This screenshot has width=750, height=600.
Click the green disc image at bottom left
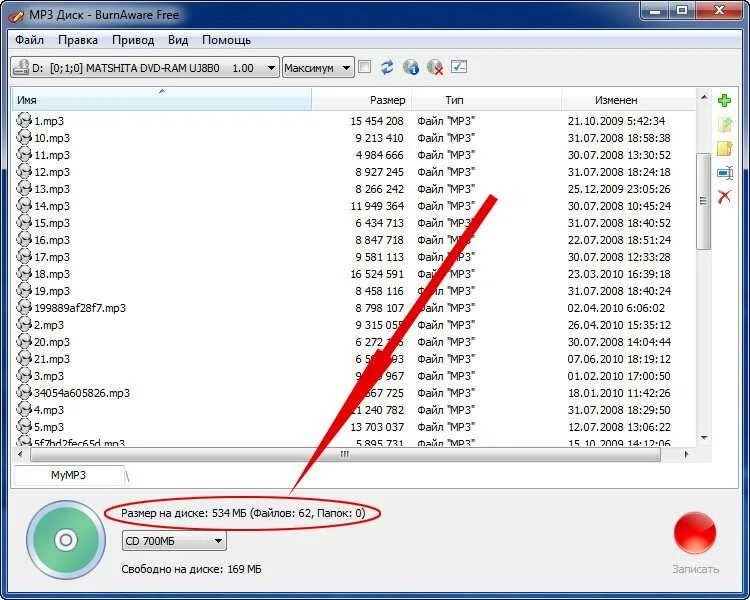[x=66, y=540]
